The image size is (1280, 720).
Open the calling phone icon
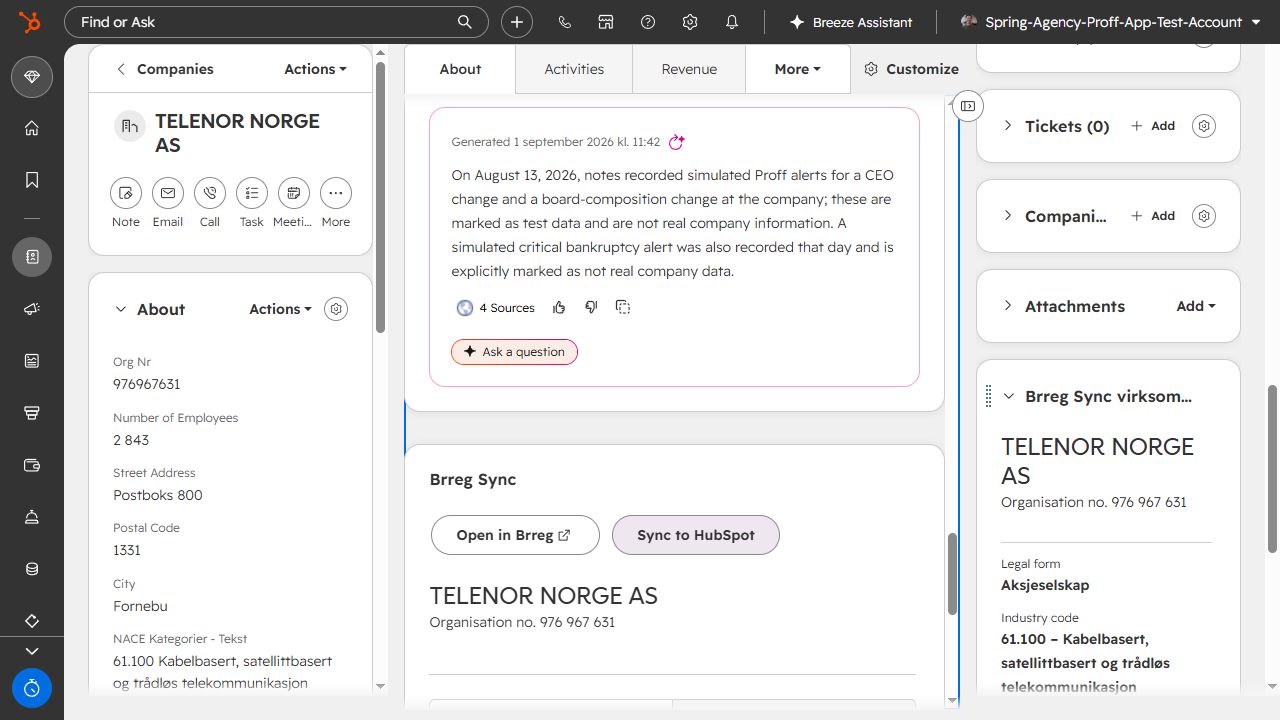[565, 22]
